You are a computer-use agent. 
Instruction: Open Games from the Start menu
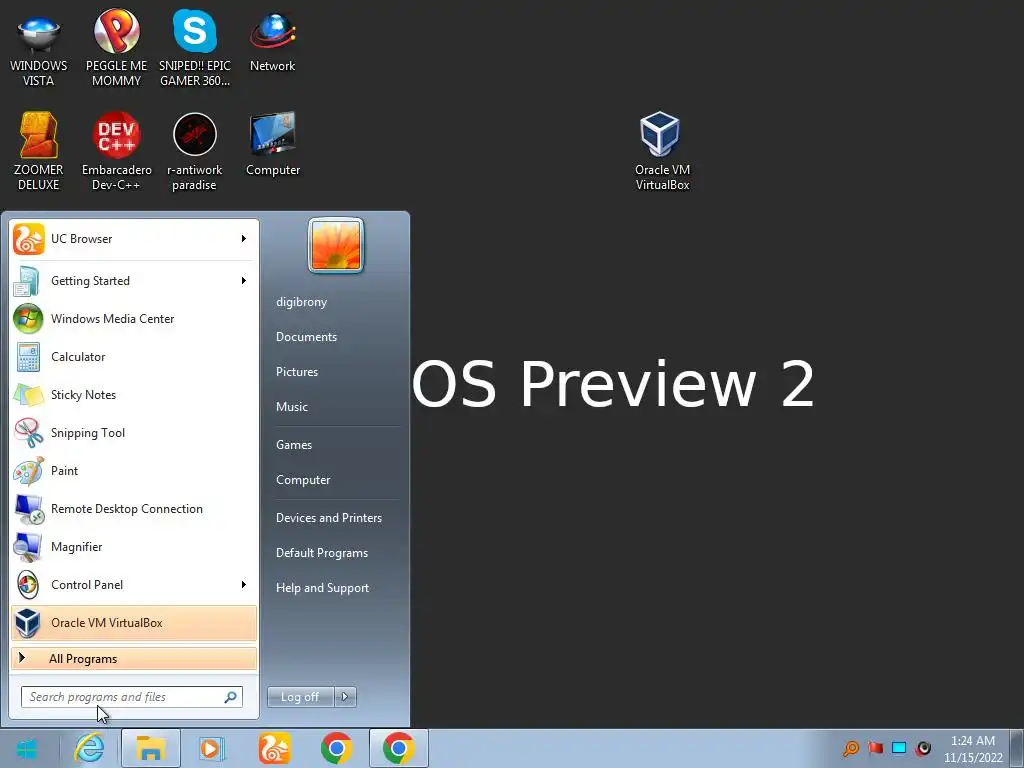tap(294, 445)
